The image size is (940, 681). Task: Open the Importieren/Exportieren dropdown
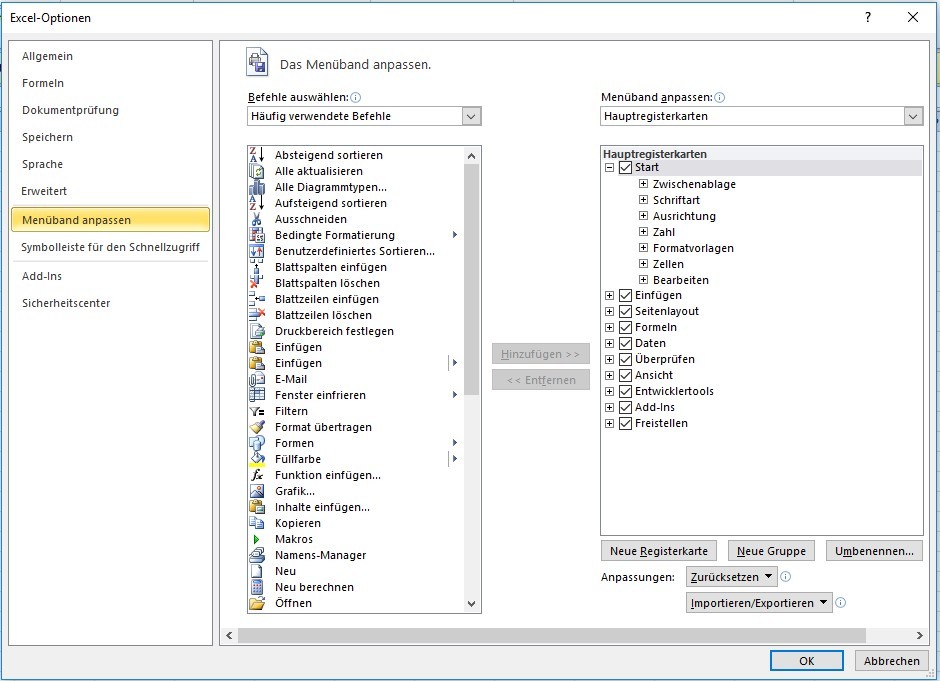click(759, 603)
